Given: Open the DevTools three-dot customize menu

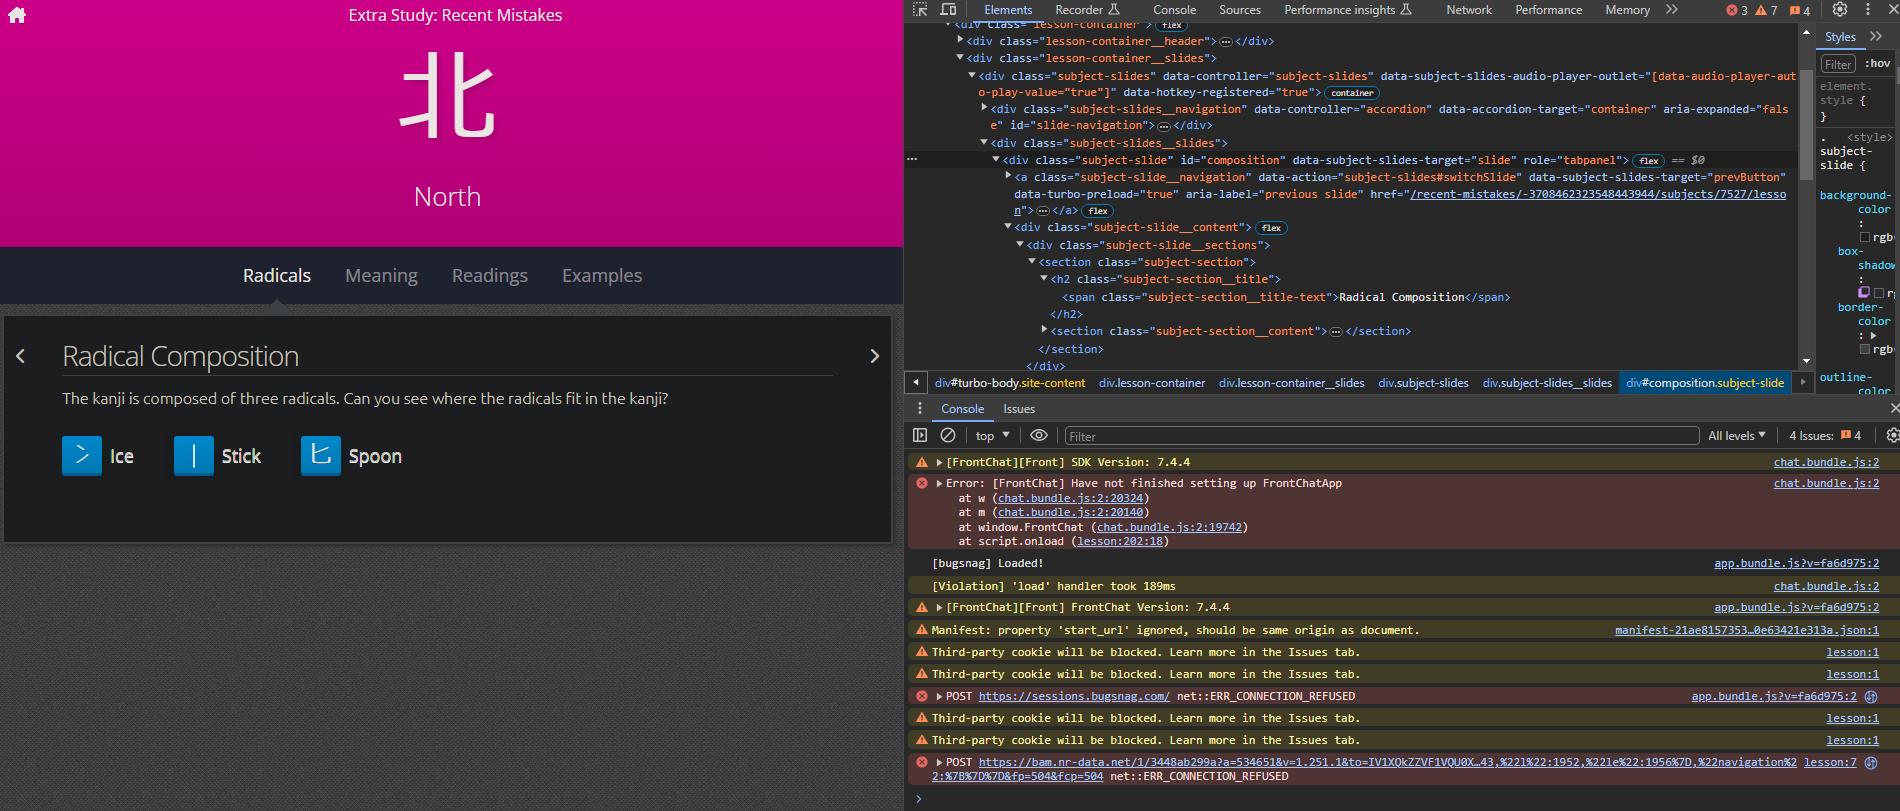Looking at the screenshot, I should click(x=1867, y=10).
